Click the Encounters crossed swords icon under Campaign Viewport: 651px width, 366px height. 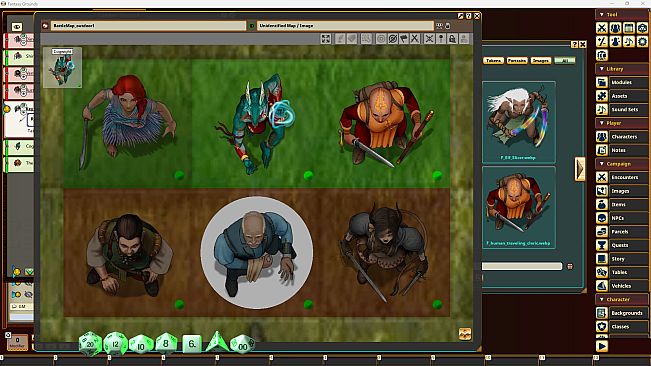click(x=602, y=177)
